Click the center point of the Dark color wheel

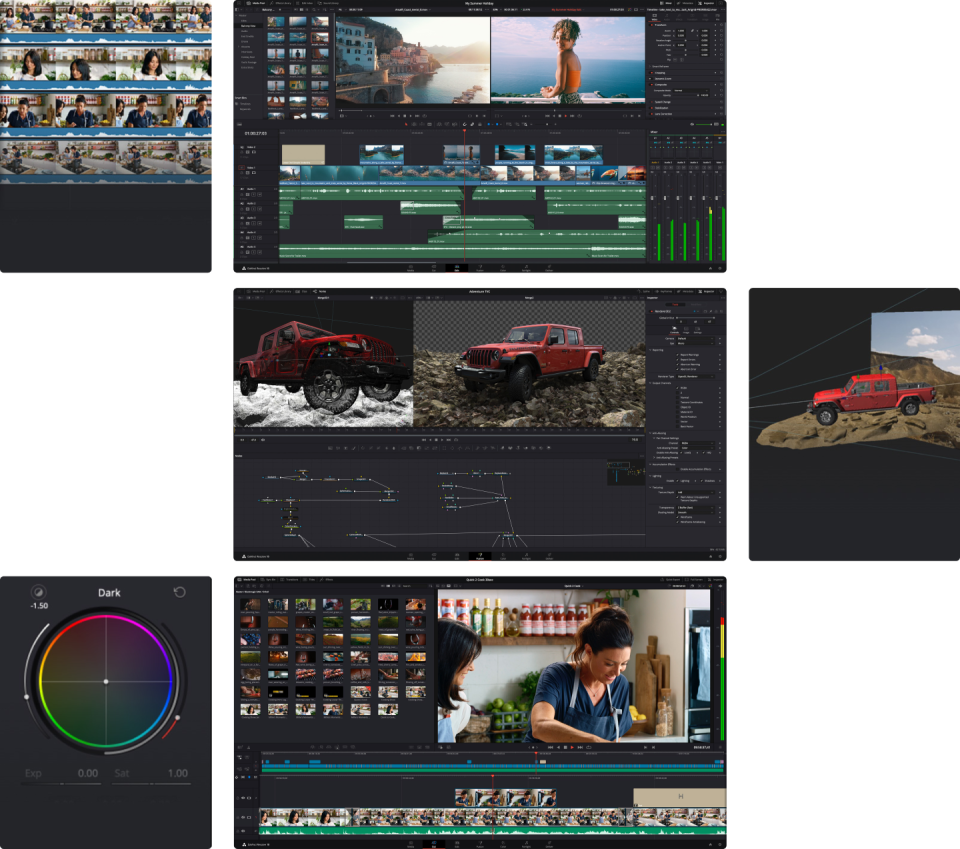tap(106, 681)
